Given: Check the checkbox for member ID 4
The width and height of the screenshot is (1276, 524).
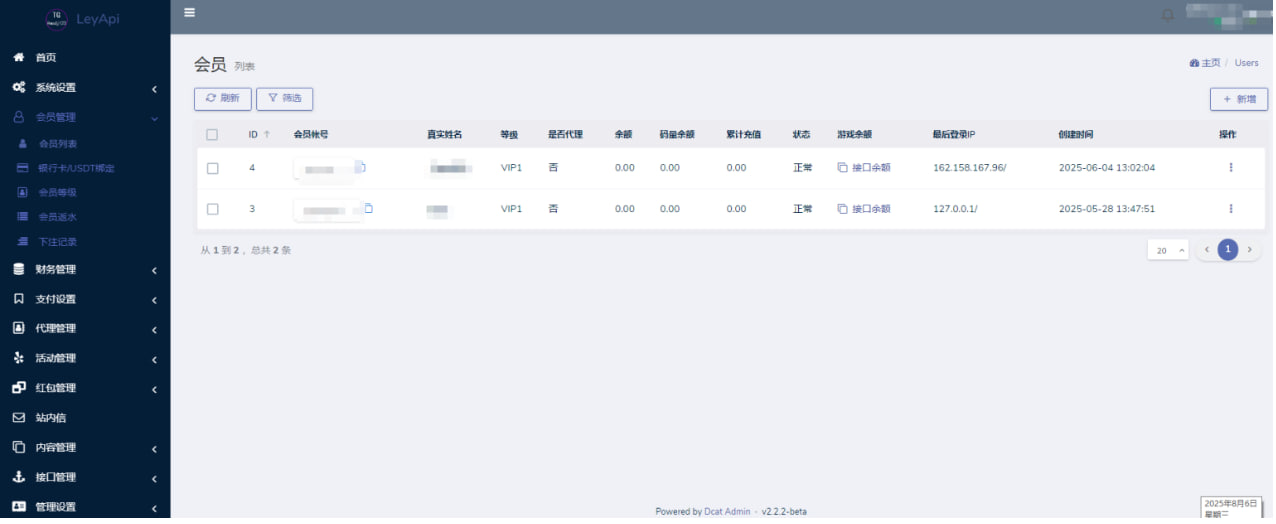Looking at the screenshot, I should [212, 168].
